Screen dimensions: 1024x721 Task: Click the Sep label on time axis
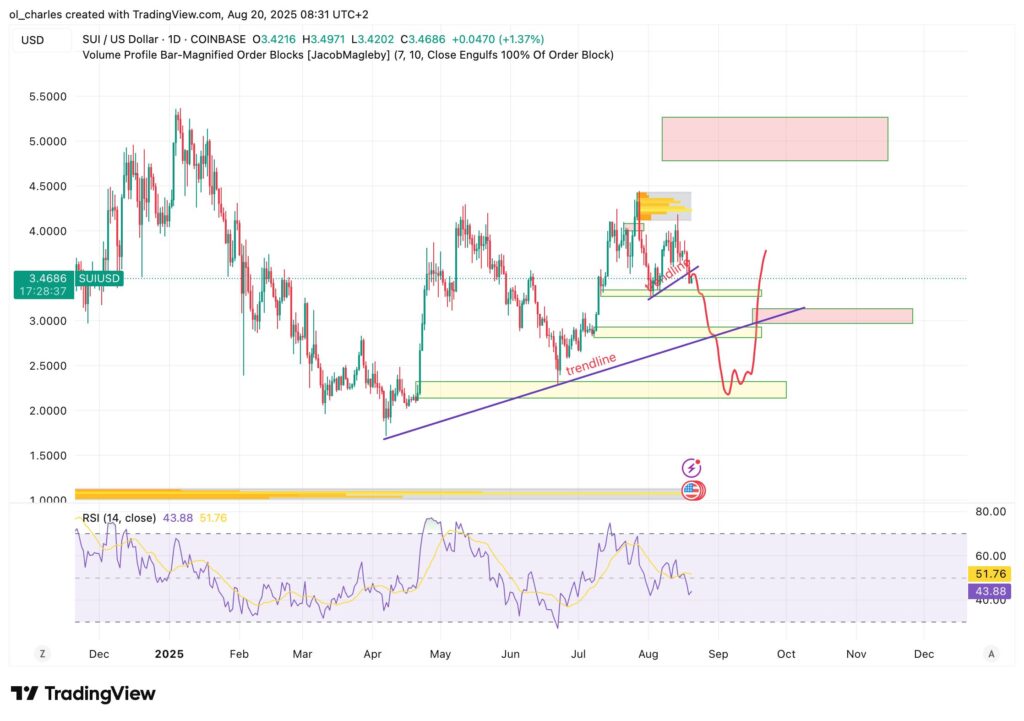(717, 653)
